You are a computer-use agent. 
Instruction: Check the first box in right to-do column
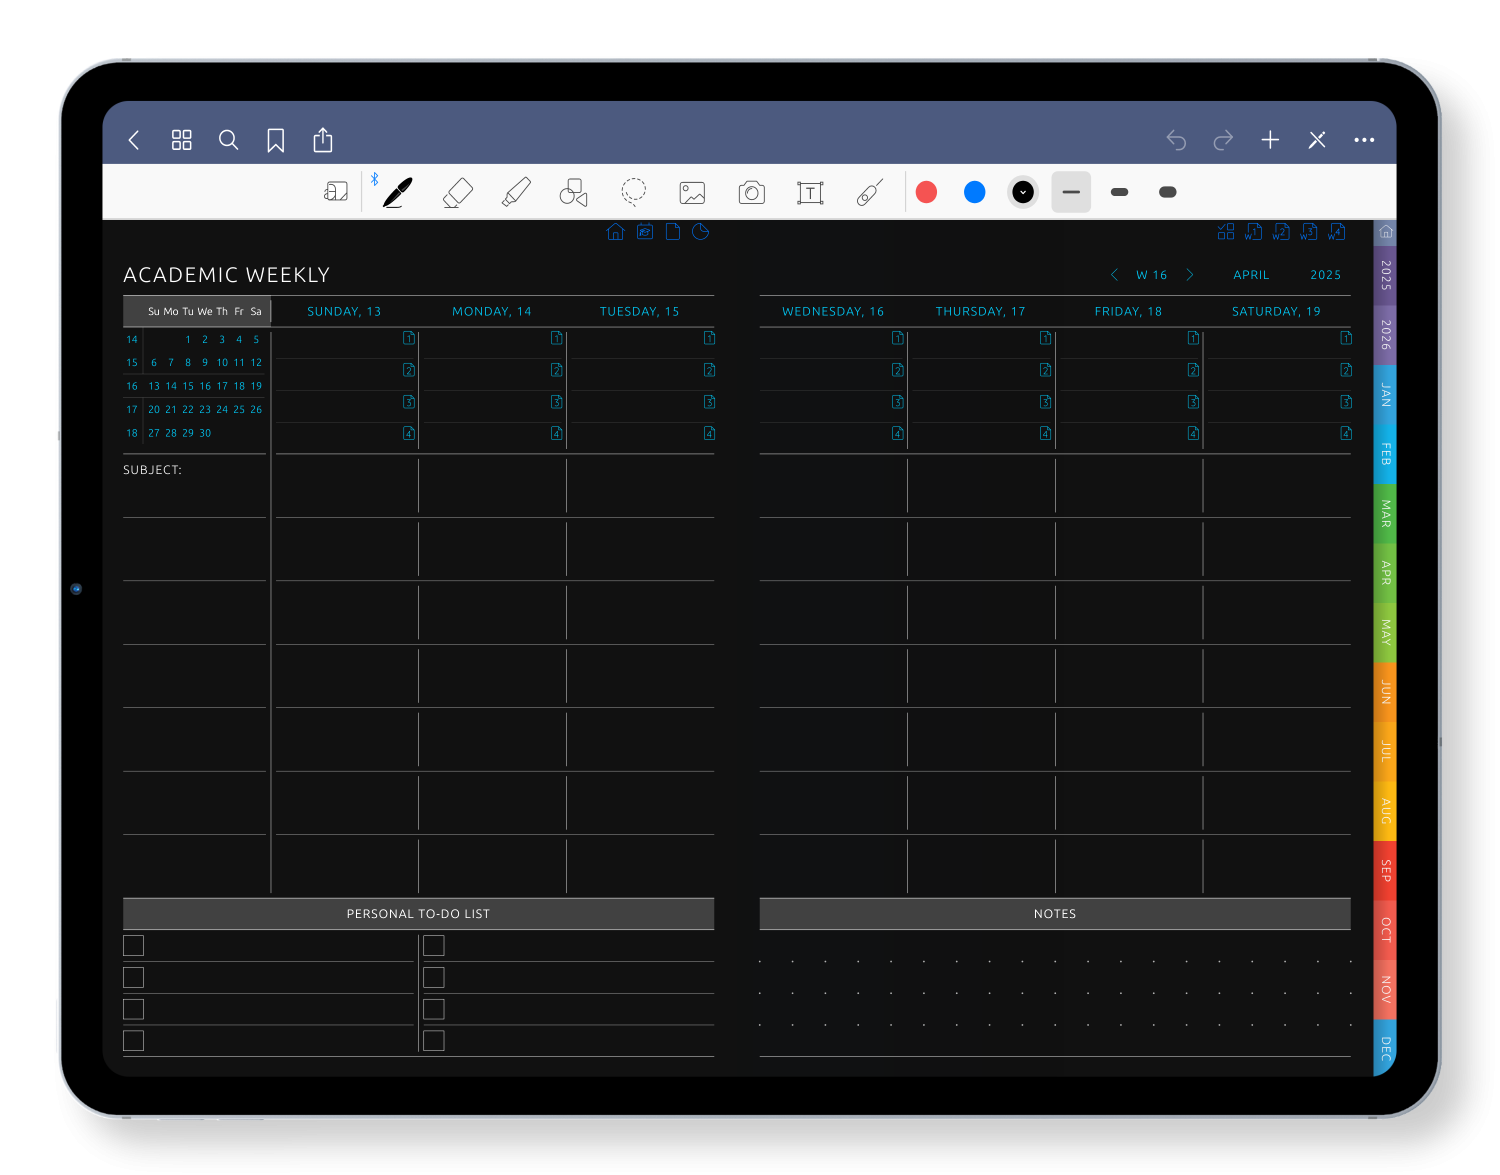coord(434,946)
